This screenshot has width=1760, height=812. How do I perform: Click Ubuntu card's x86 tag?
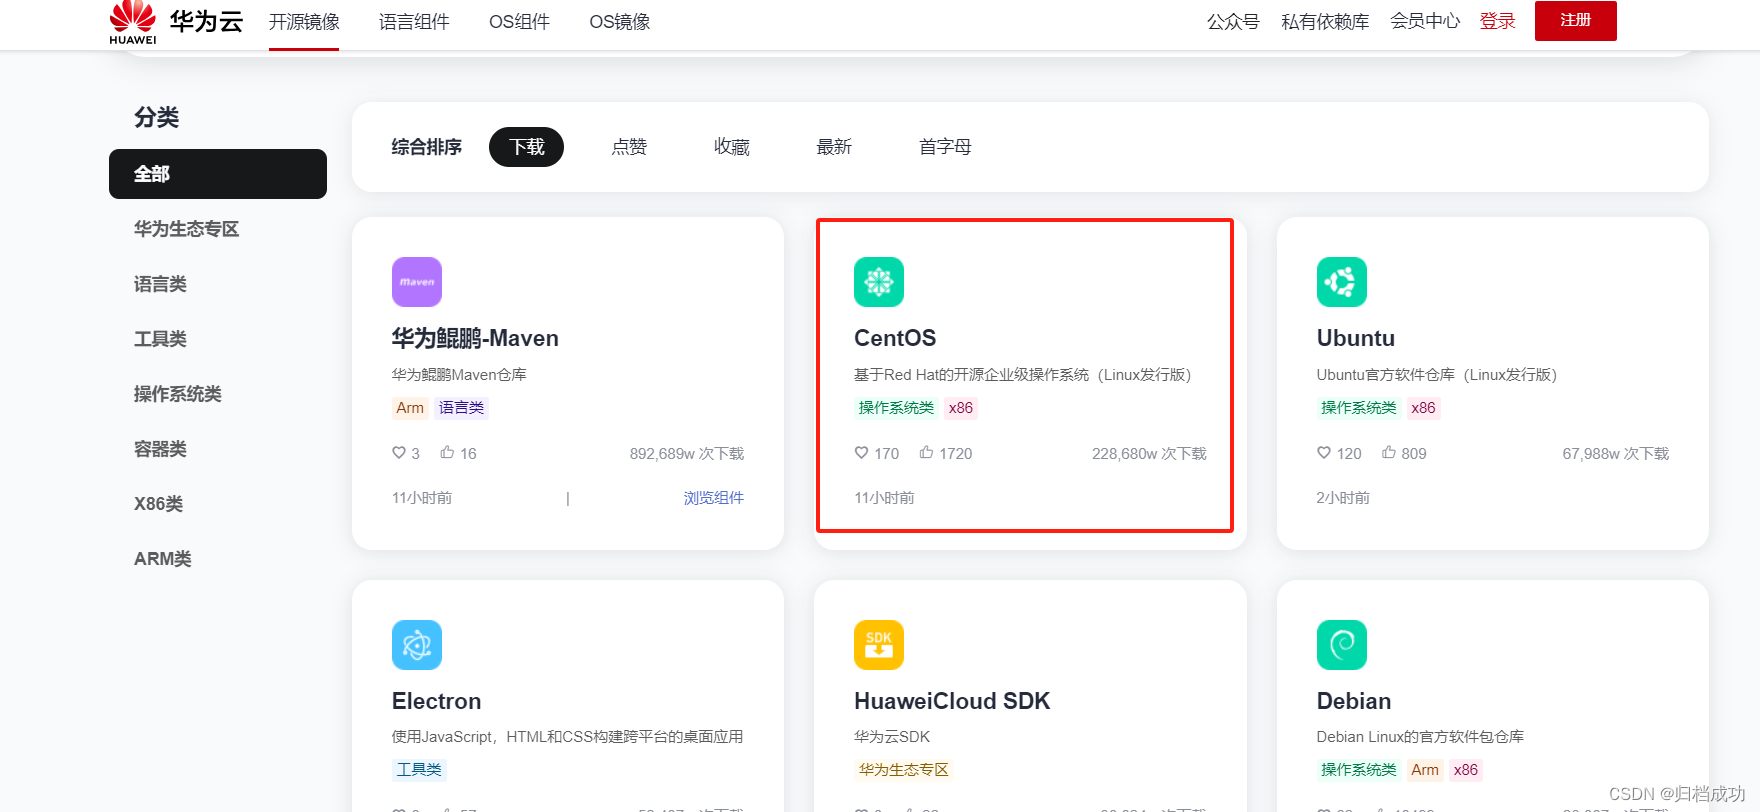[x=1423, y=408]
